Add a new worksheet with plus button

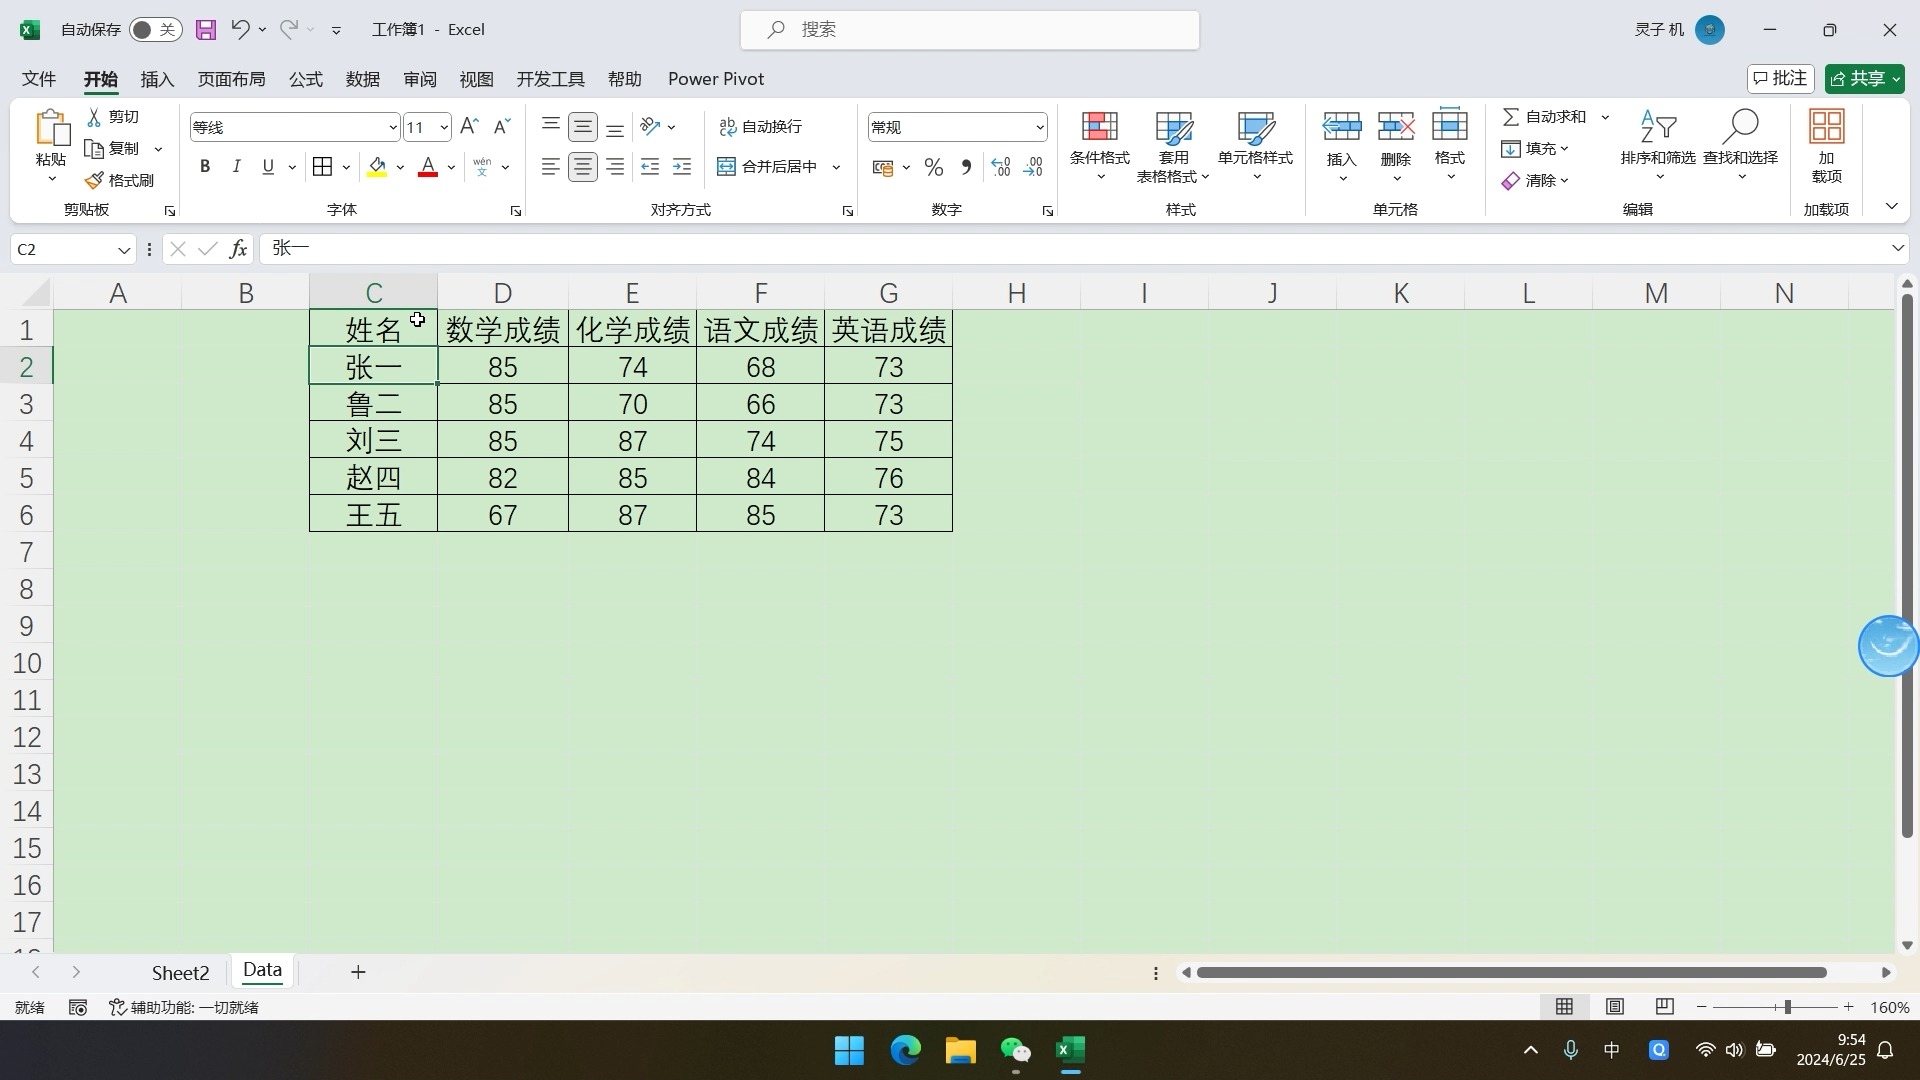click(x=358, y=971)
